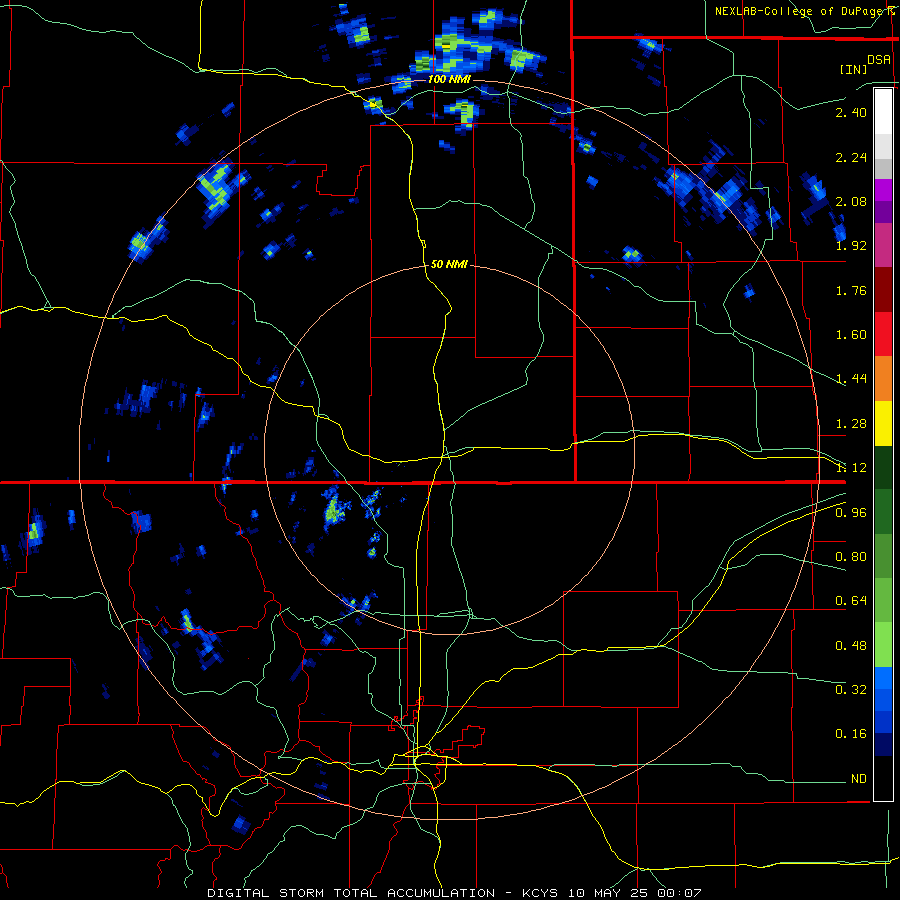Click the [IN] units label
The height and width of the screenshot is (900, 900).
(x=853, y=69)
